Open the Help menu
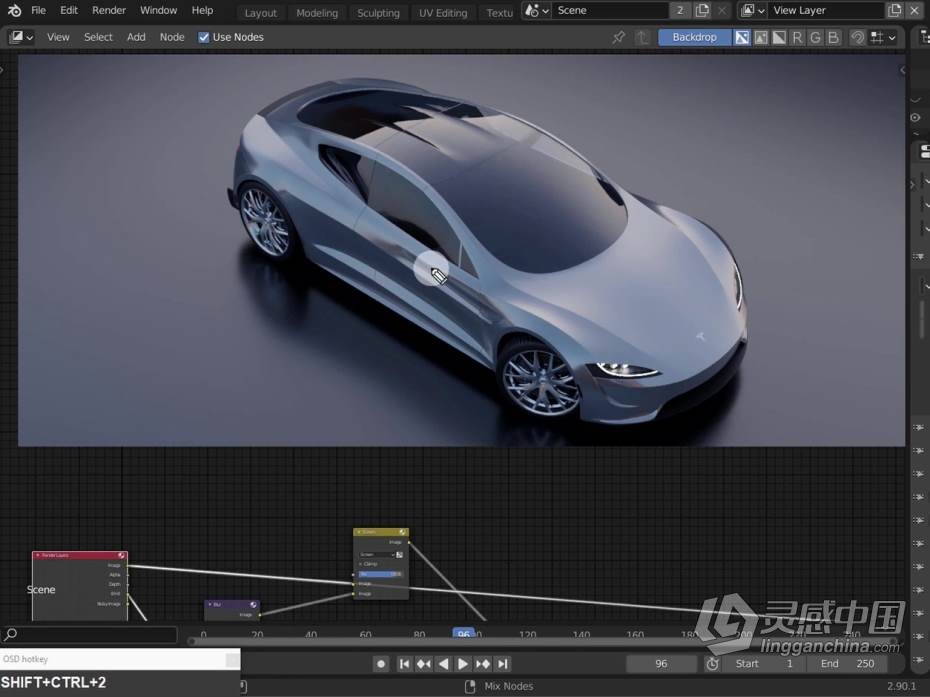This screenshot has height=697, width=930. (202, 10)
